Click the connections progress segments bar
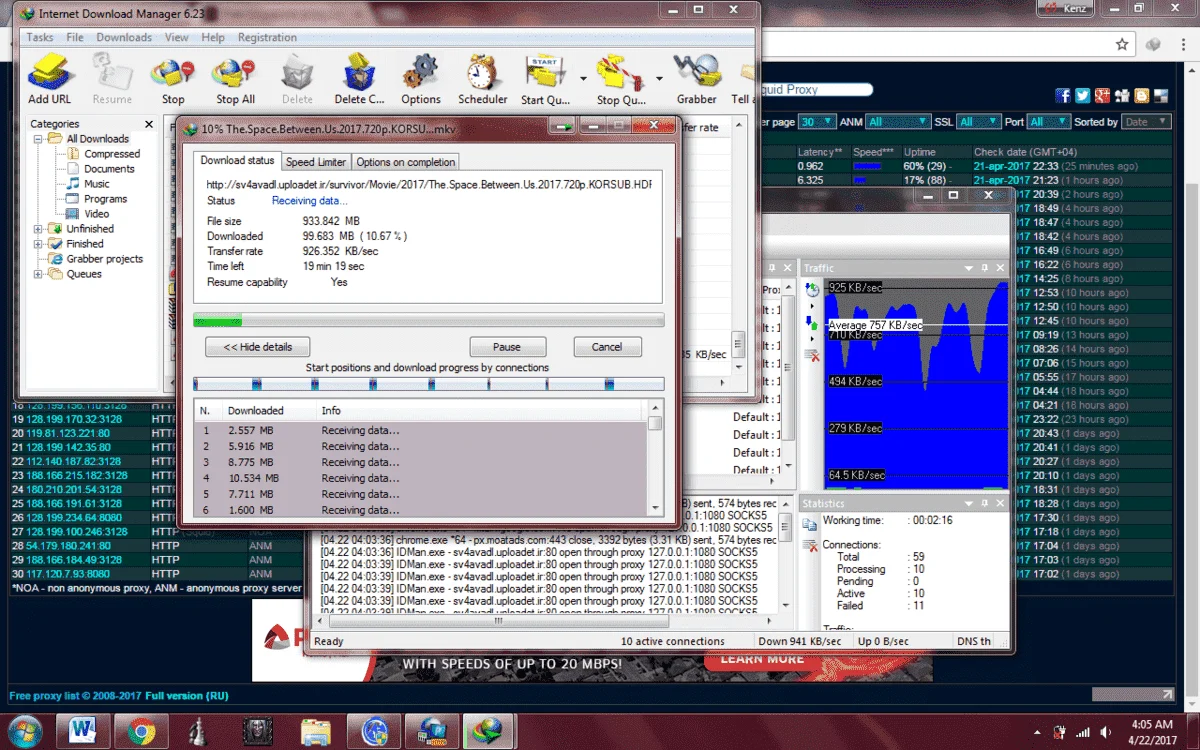Image resolution: width=1200 pixels, height=750 pixels. (428, 384)
